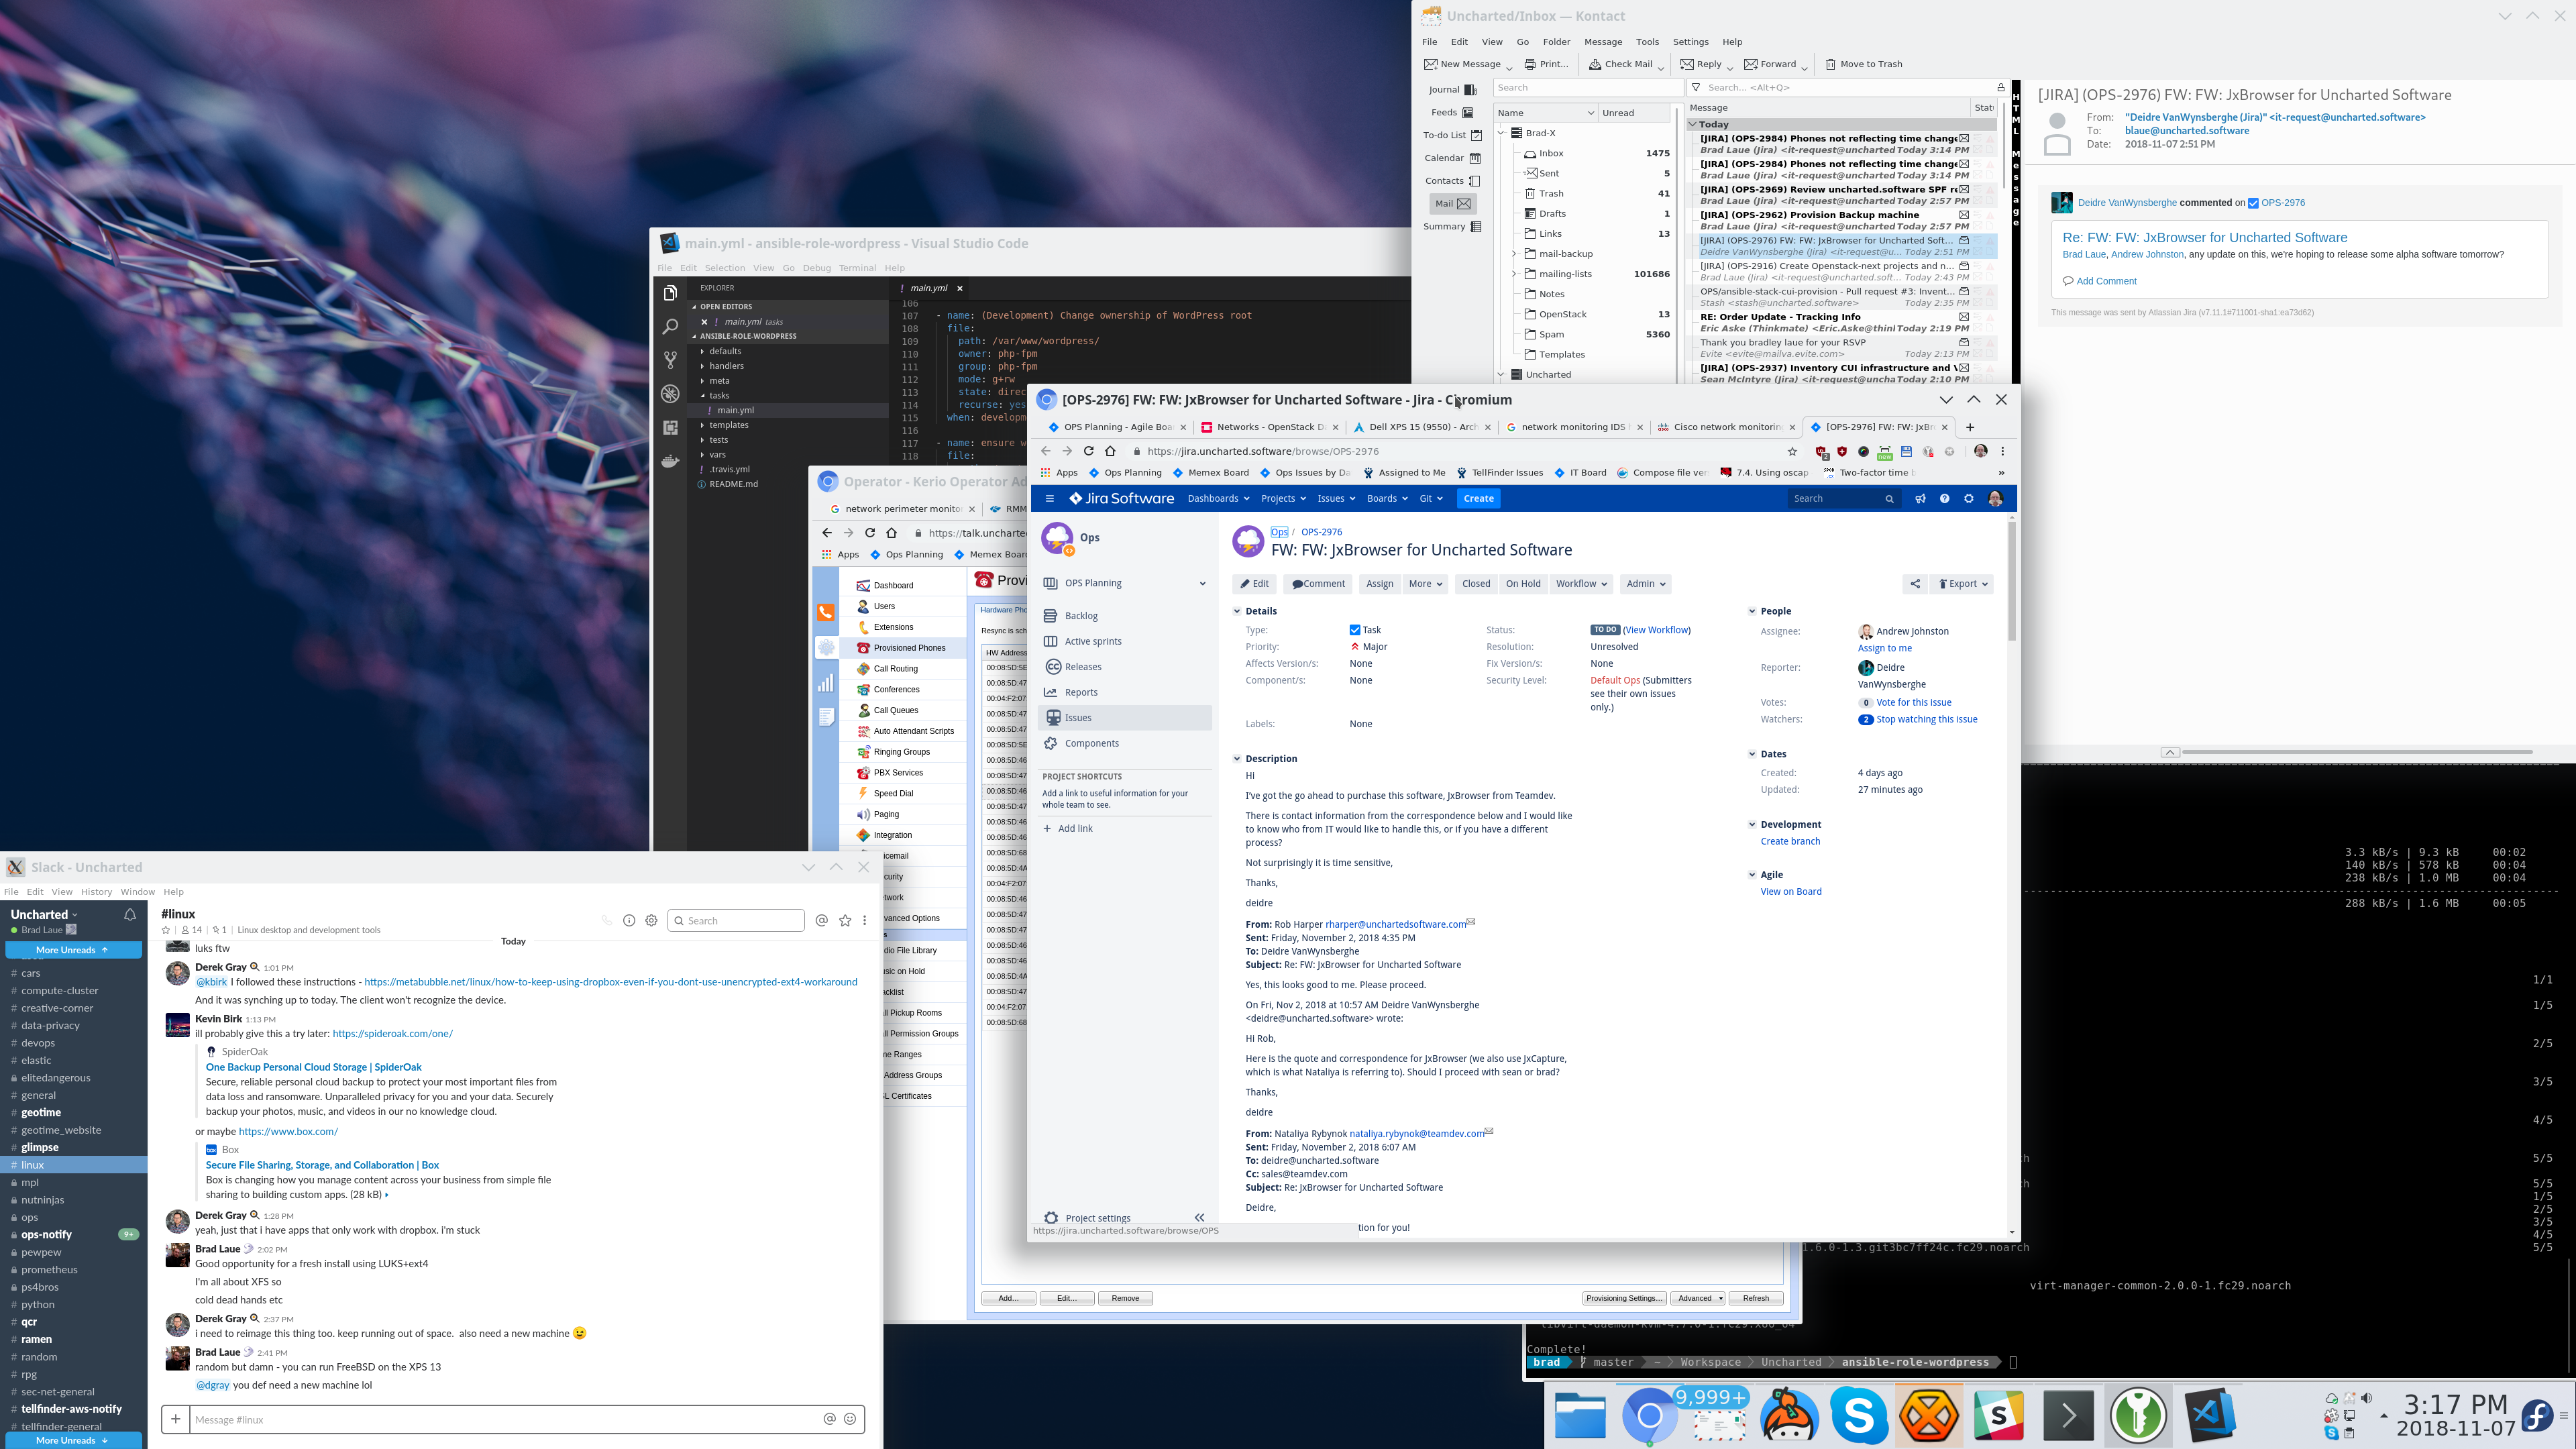Open KeePassXC from the taskbar
Viewport: 2576px width, 1449px height.
[2138, 1414]
